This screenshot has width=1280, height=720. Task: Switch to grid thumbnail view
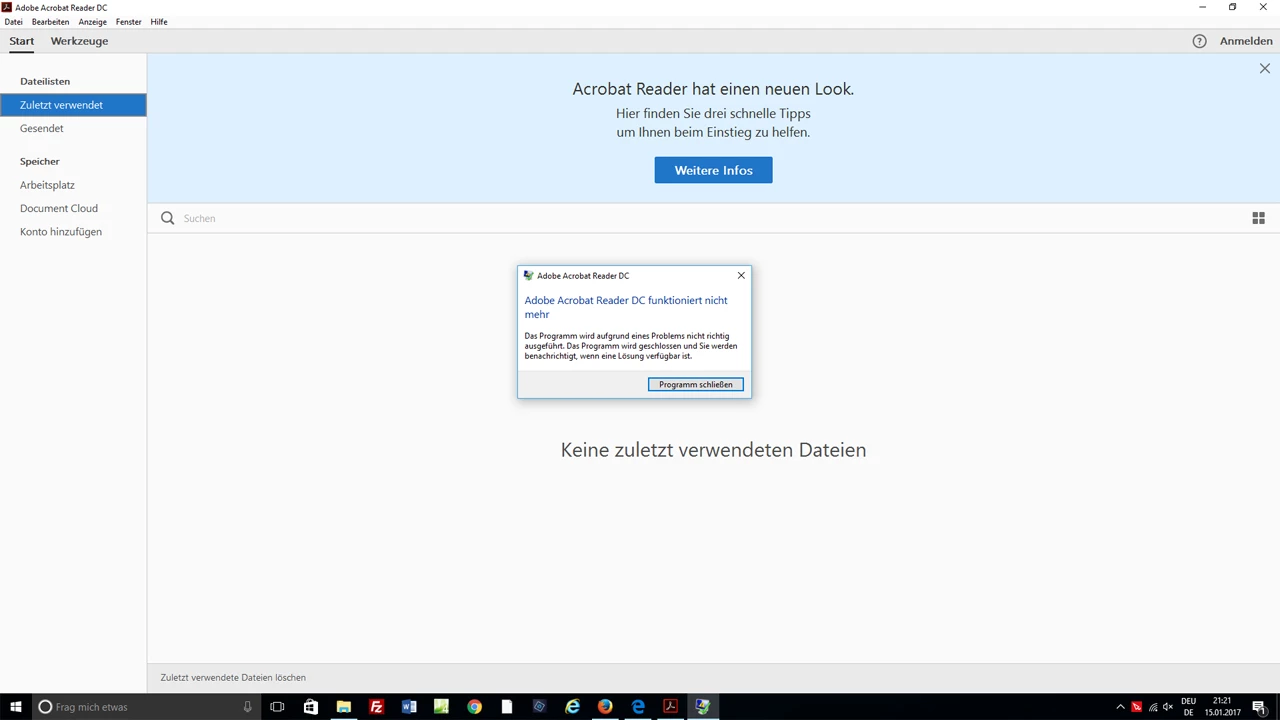tap(1258, 218)
